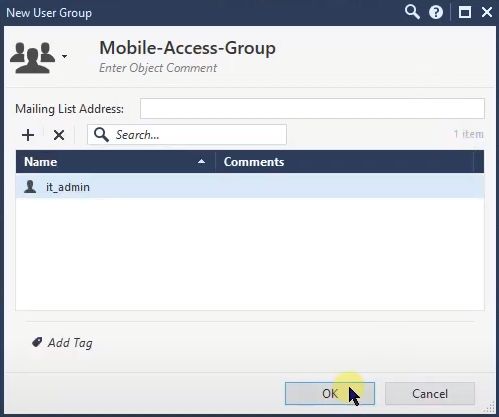Expand the dropdown arrow beside the group icon
The height and width of the screenshot is (417, 499).
64,56
